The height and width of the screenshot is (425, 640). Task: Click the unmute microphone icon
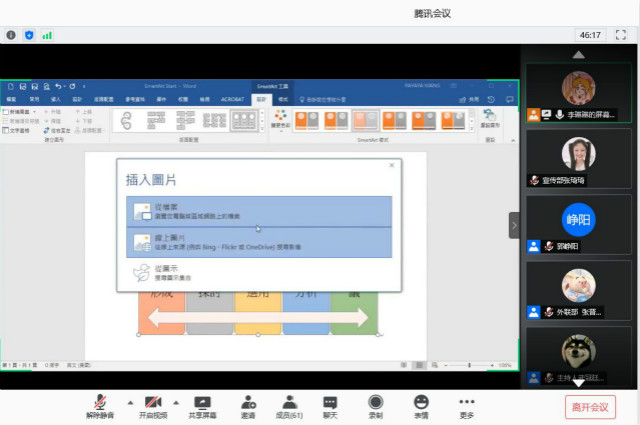click(100, 402)
